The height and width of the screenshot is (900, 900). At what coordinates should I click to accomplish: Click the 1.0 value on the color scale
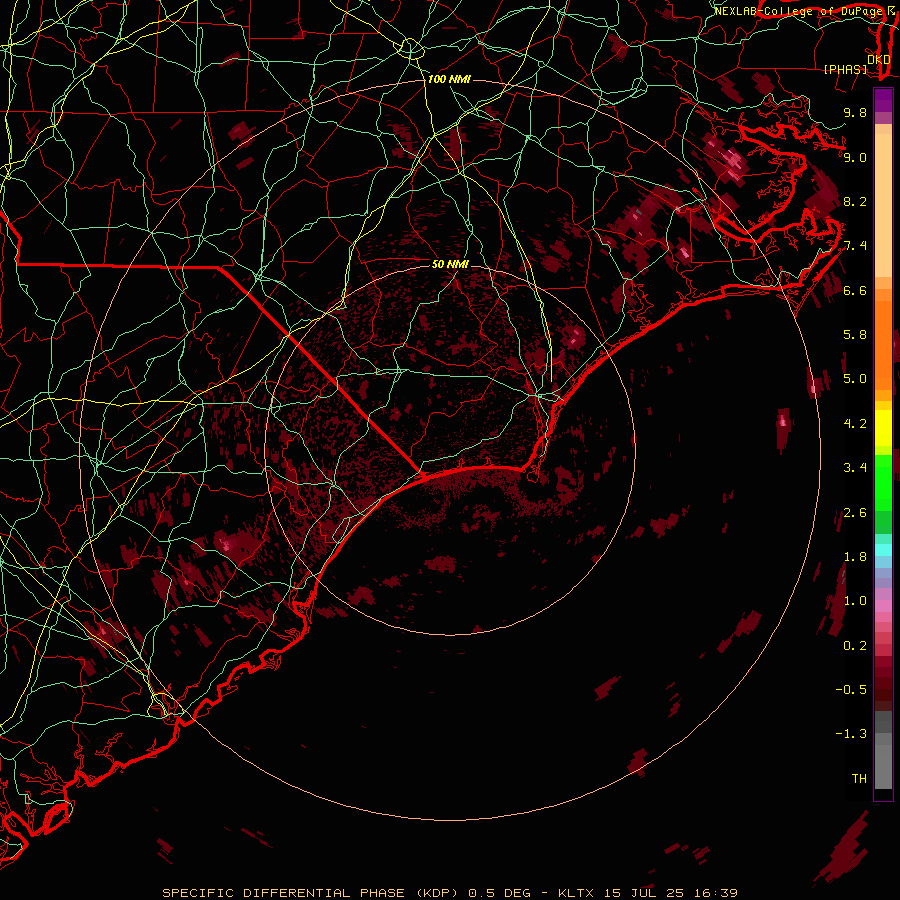[855, 601]
